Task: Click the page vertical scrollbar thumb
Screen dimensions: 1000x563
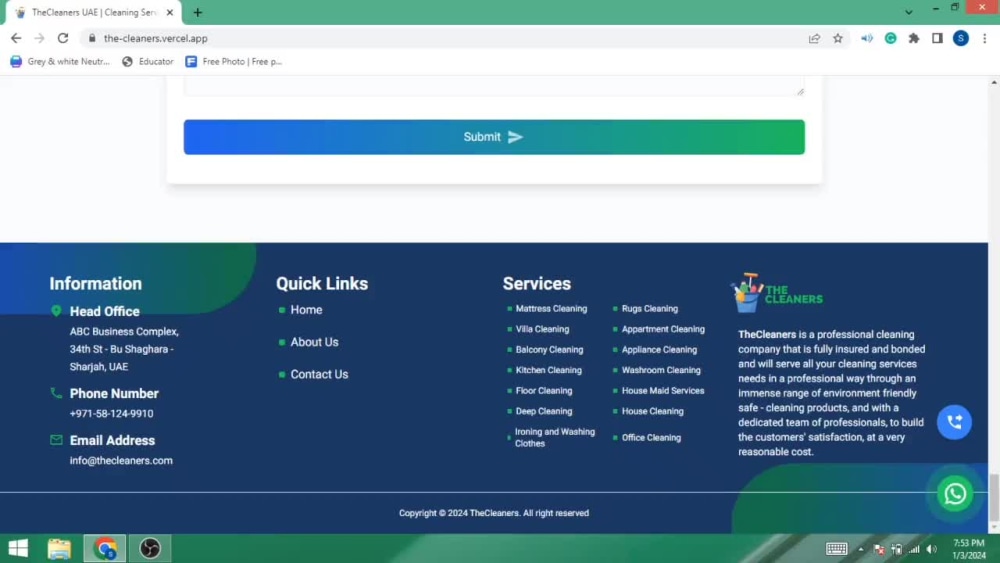Action: [x=994, y=497]
